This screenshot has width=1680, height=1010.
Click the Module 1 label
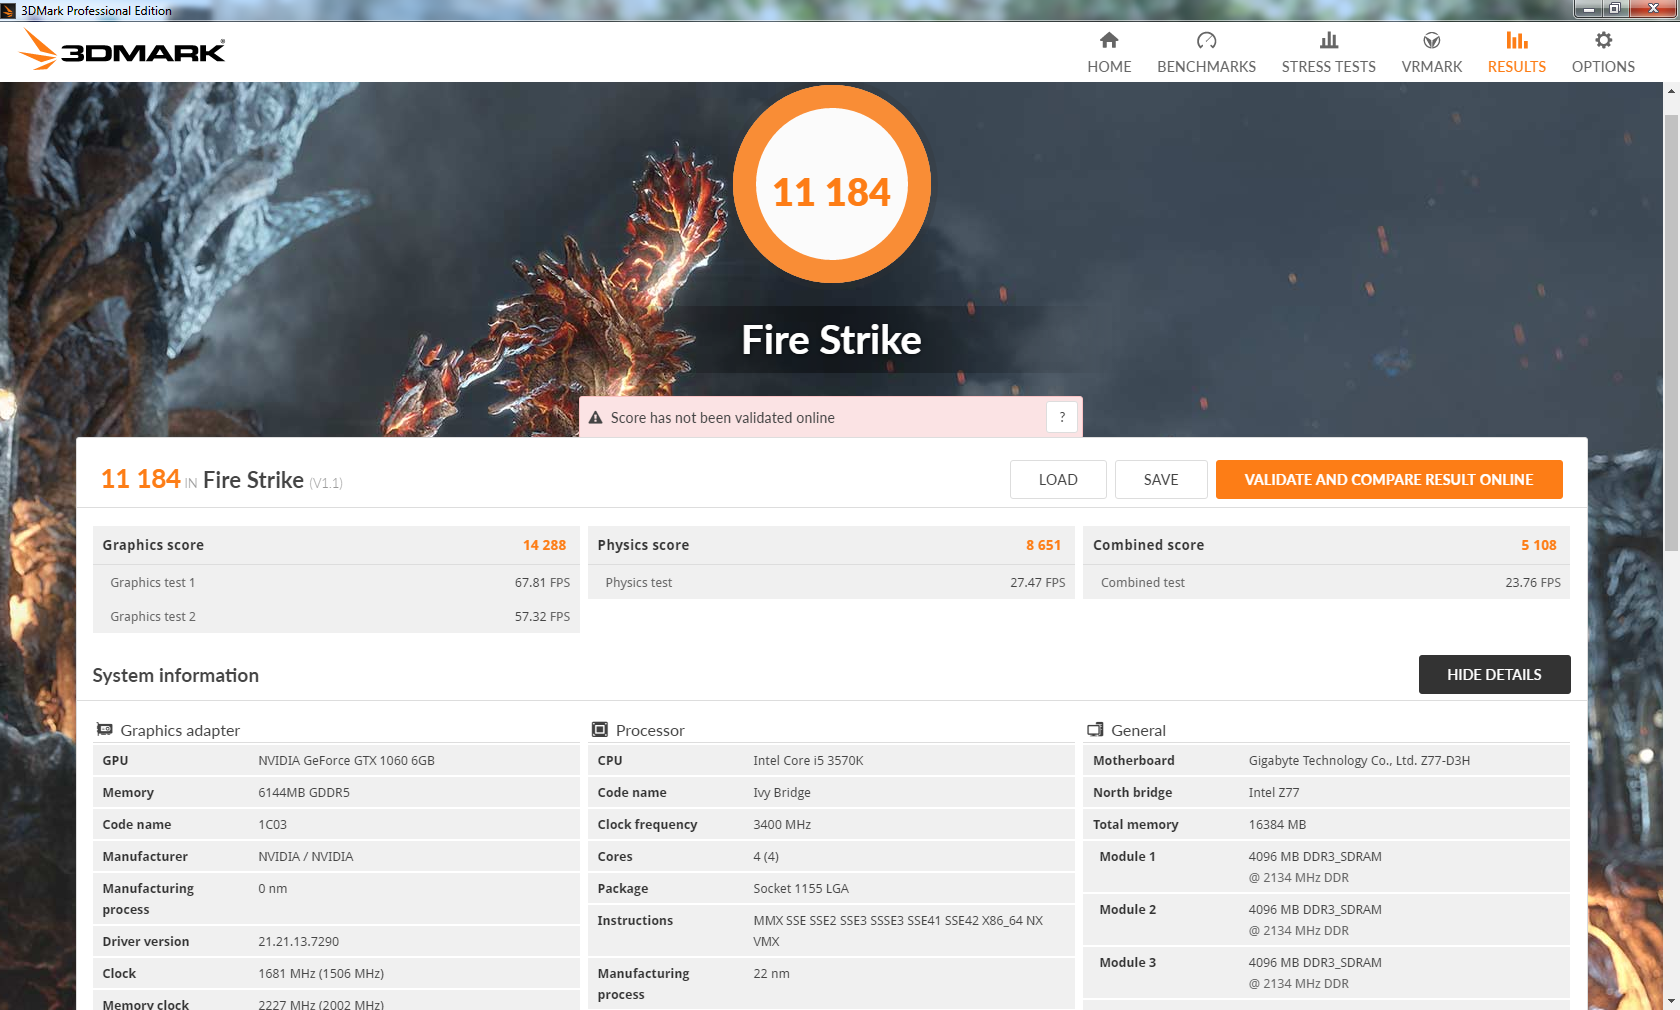1127,856
